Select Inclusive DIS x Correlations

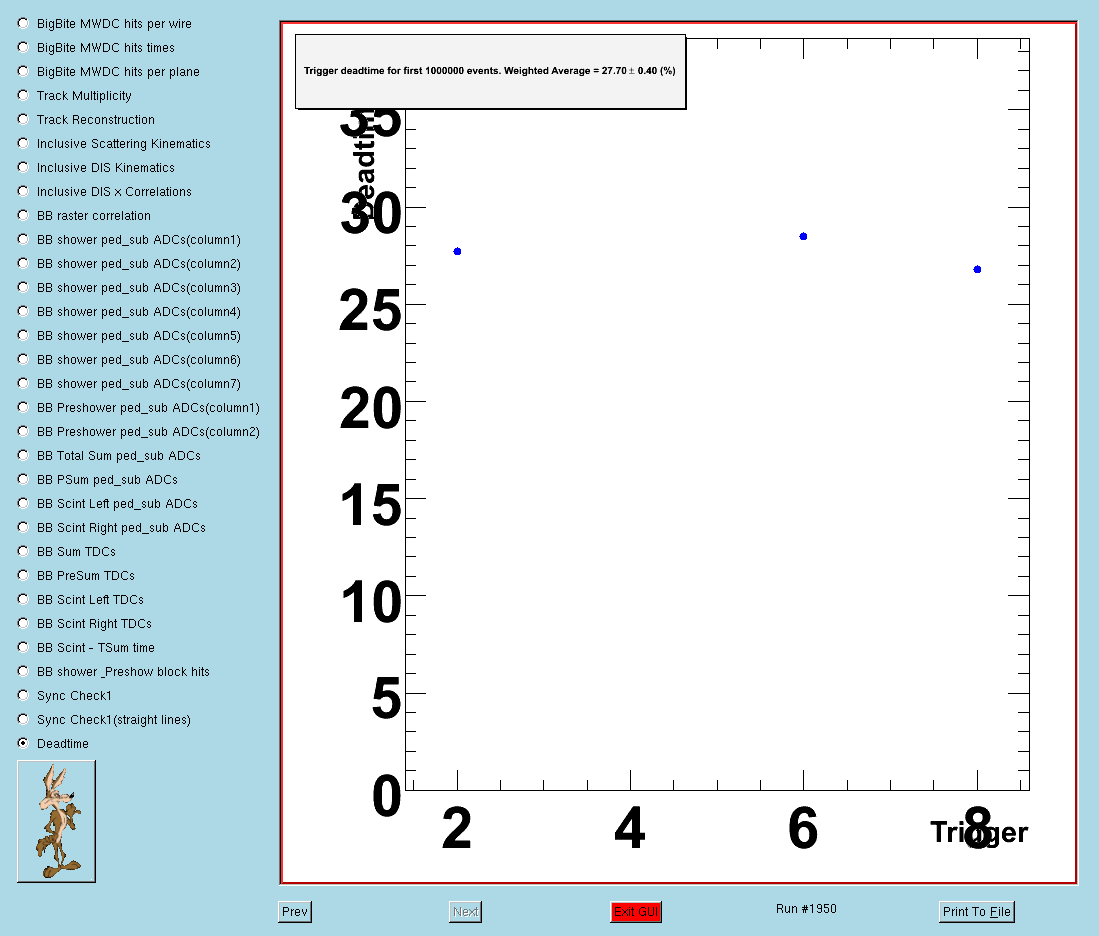tap(23, 191)
